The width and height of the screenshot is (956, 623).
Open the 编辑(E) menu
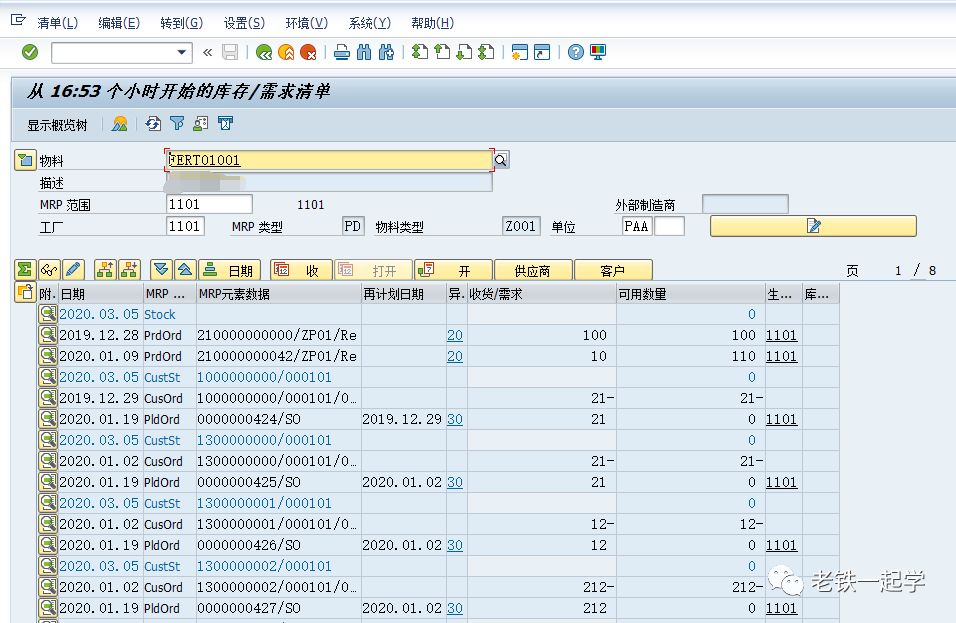(x=119, y=23)
